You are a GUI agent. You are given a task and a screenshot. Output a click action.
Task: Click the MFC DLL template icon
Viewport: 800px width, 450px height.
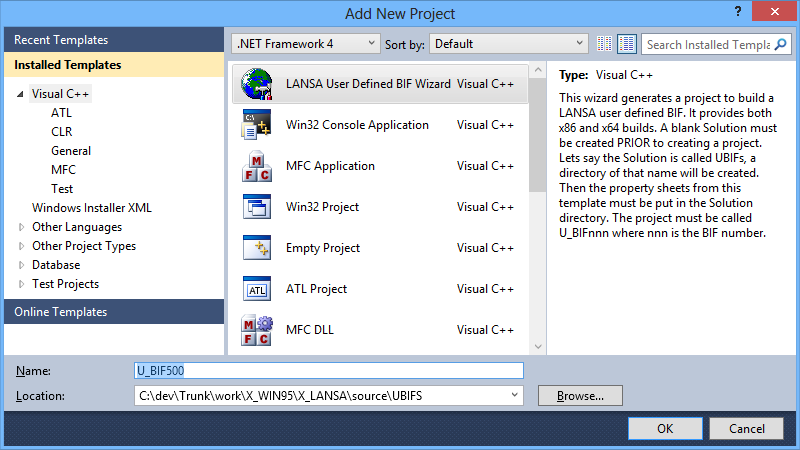coord(257,330)
